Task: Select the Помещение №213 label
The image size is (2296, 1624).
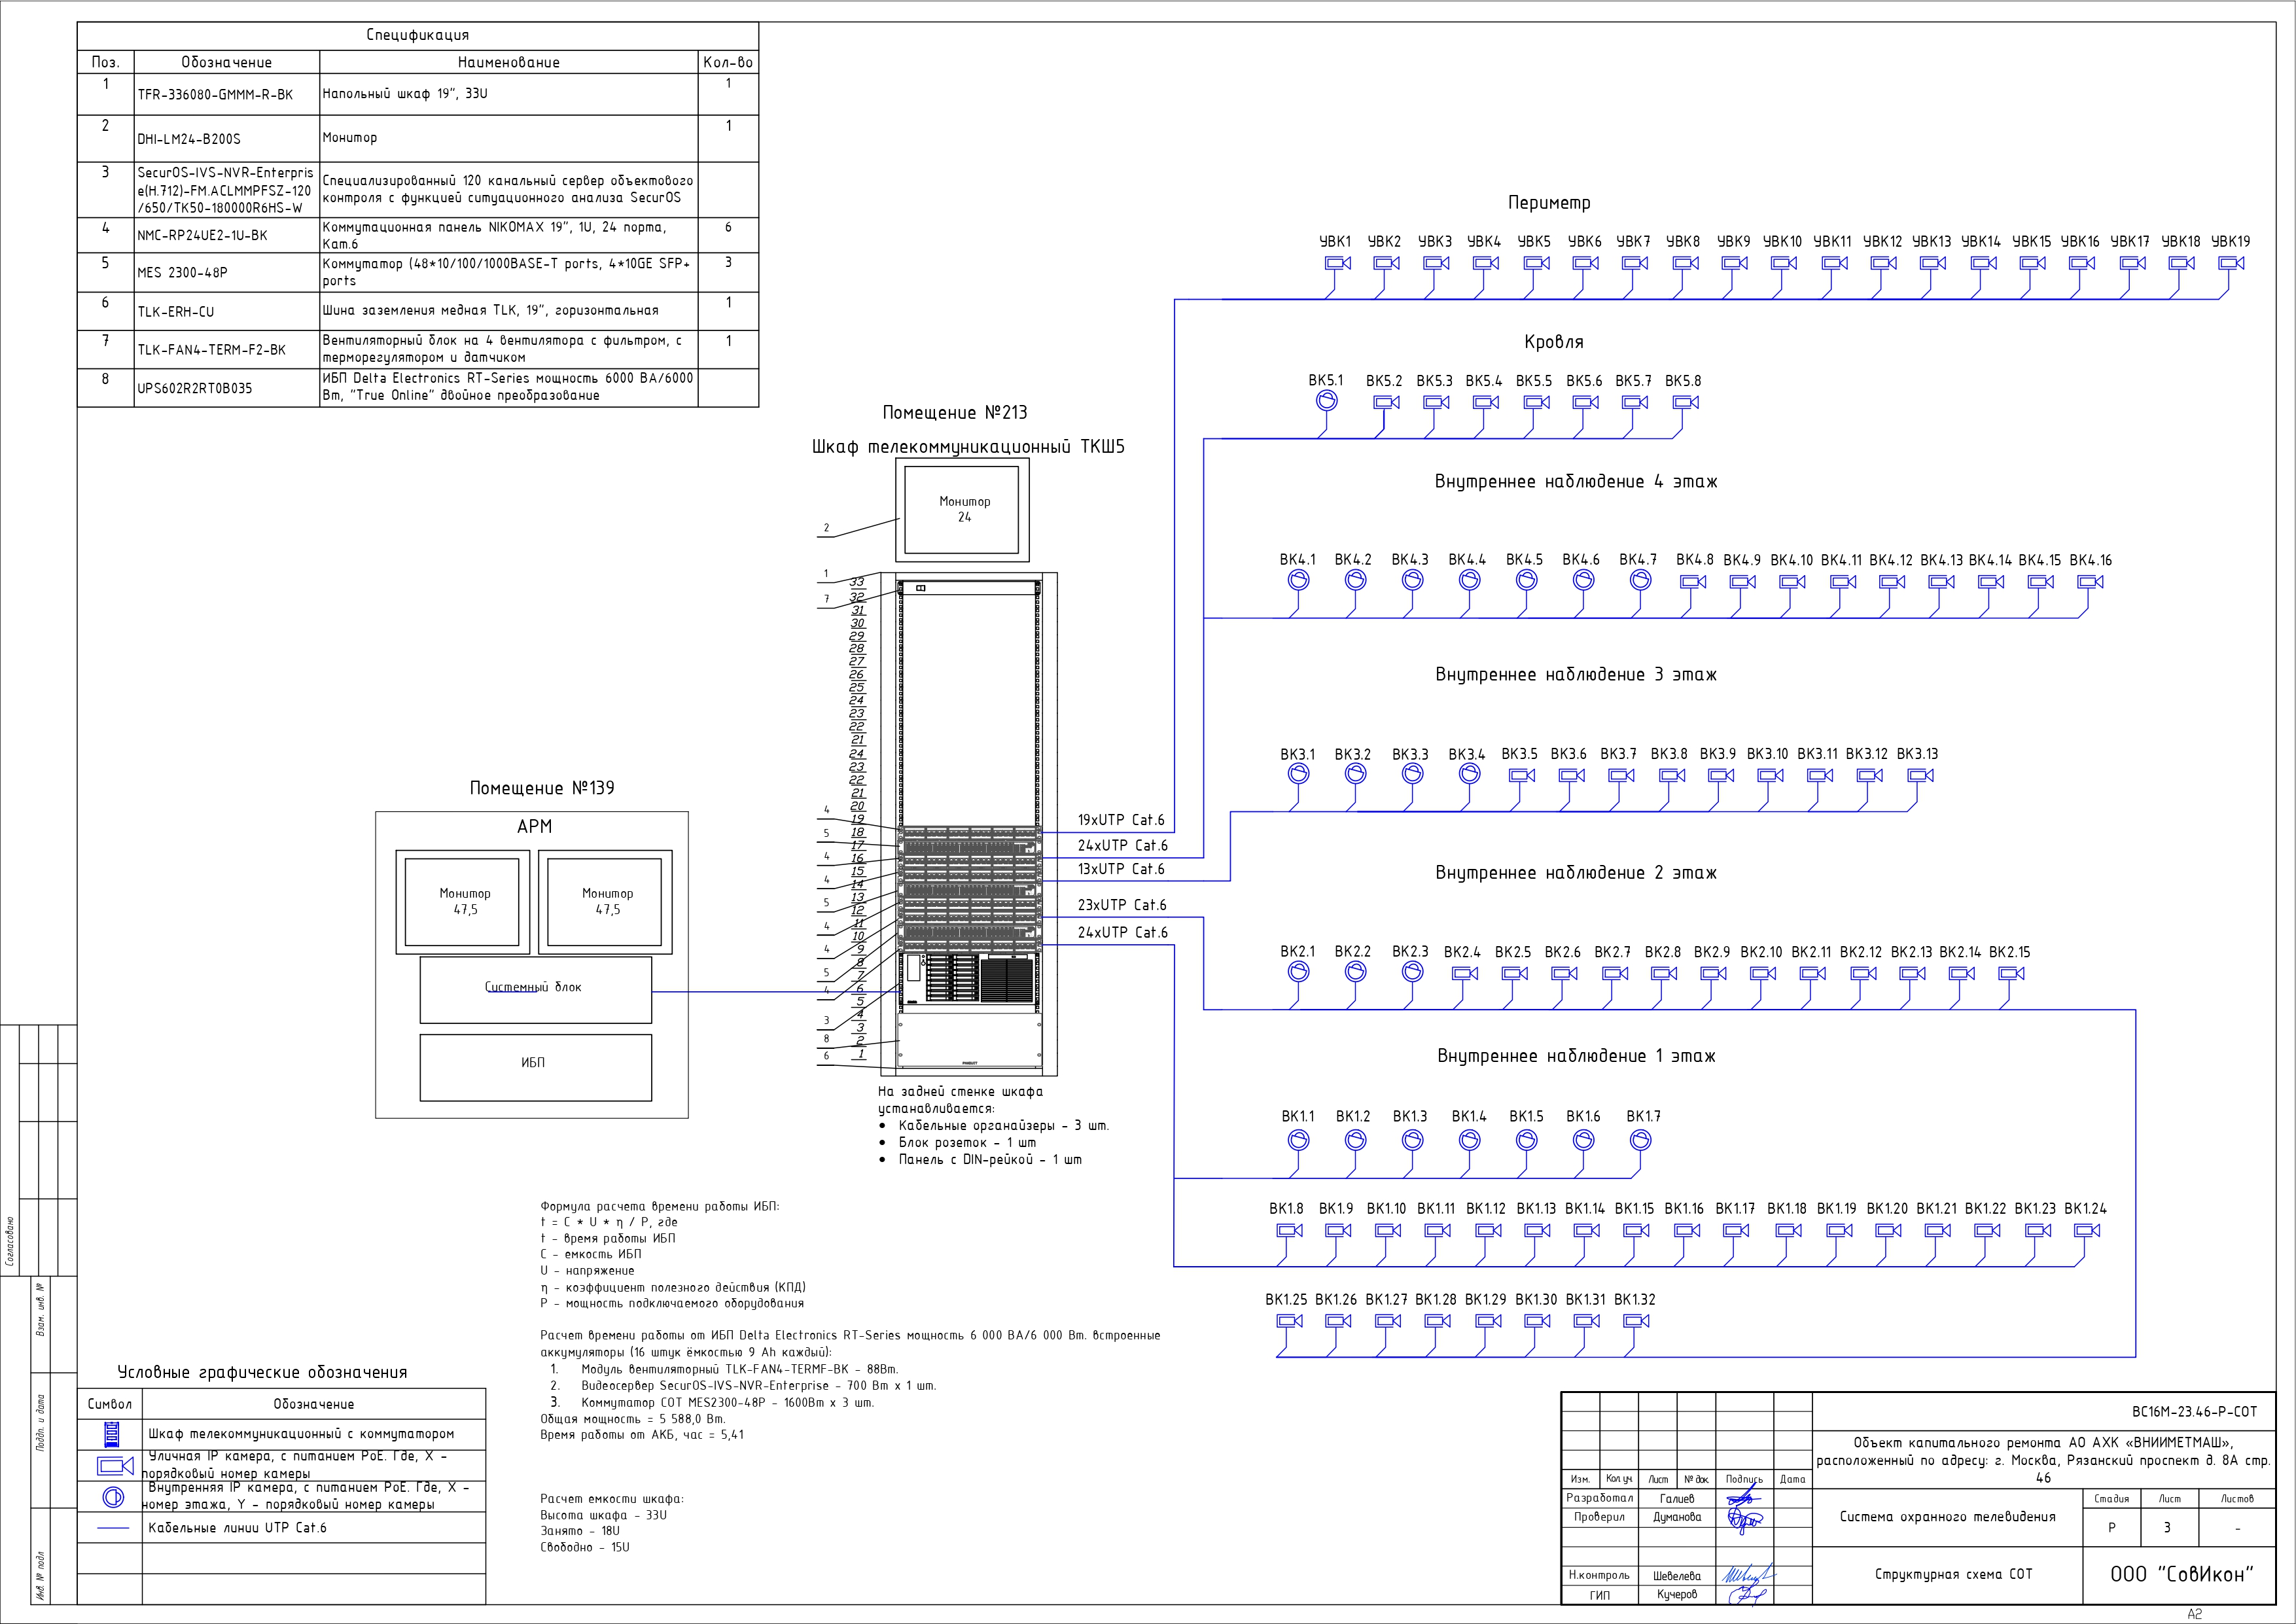Action: tap(955, 413)
